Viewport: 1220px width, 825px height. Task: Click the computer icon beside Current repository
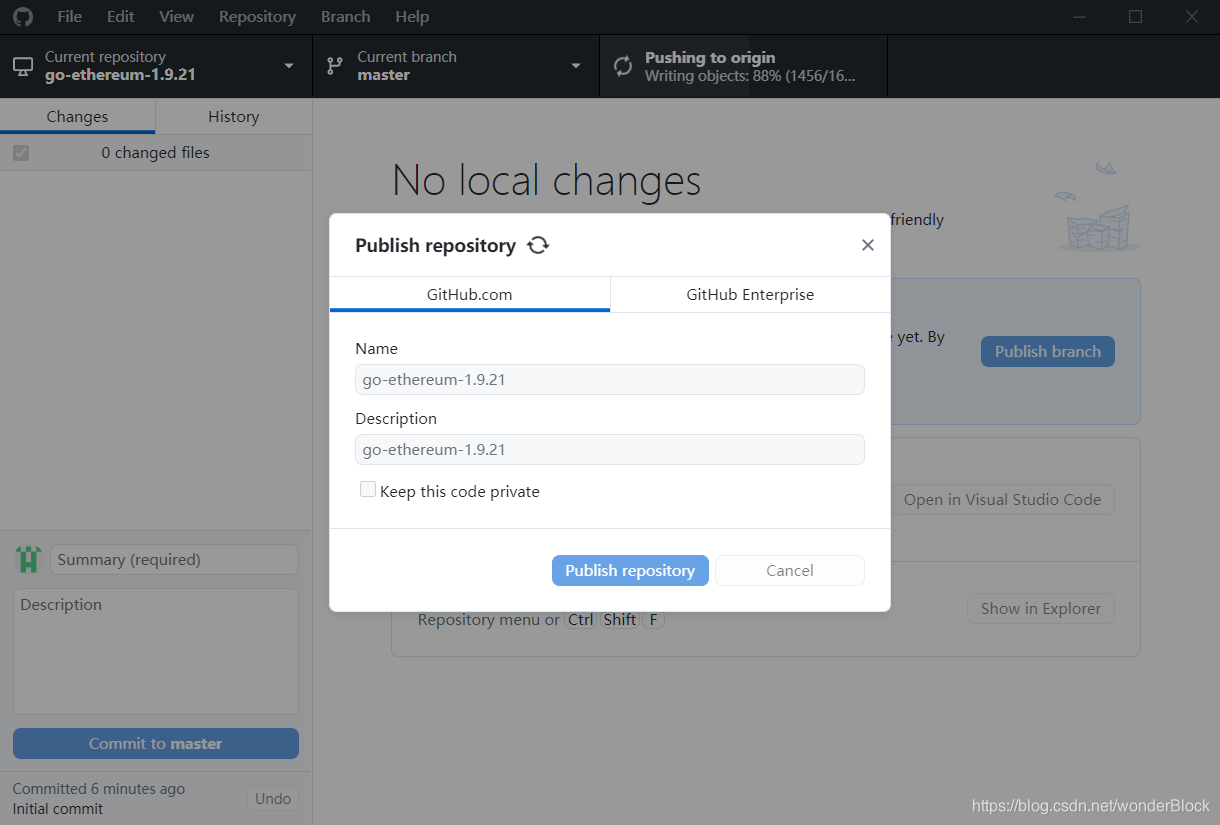coord(23,66)
